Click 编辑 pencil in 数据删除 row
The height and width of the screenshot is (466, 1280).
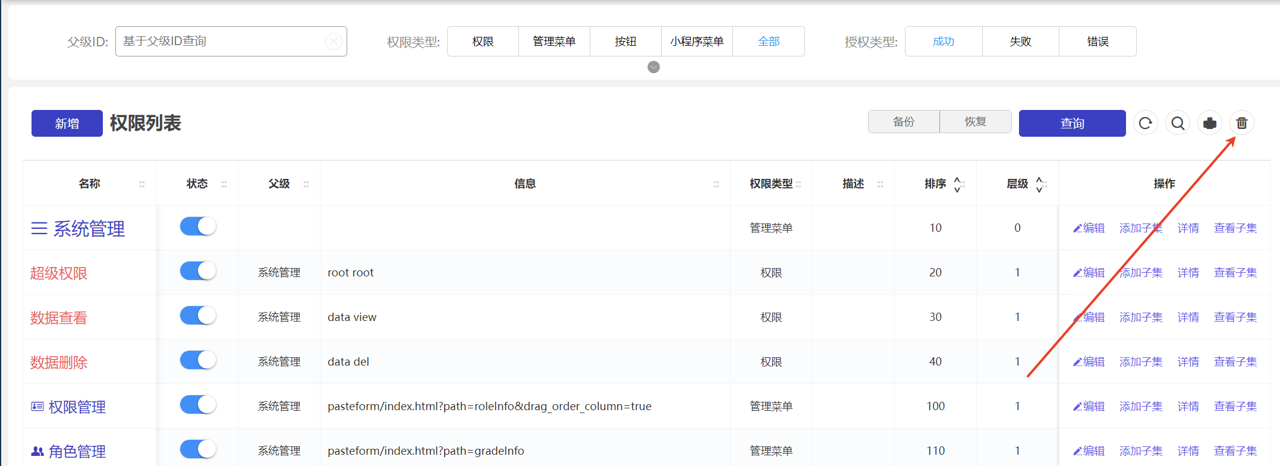coord(1089,361)
